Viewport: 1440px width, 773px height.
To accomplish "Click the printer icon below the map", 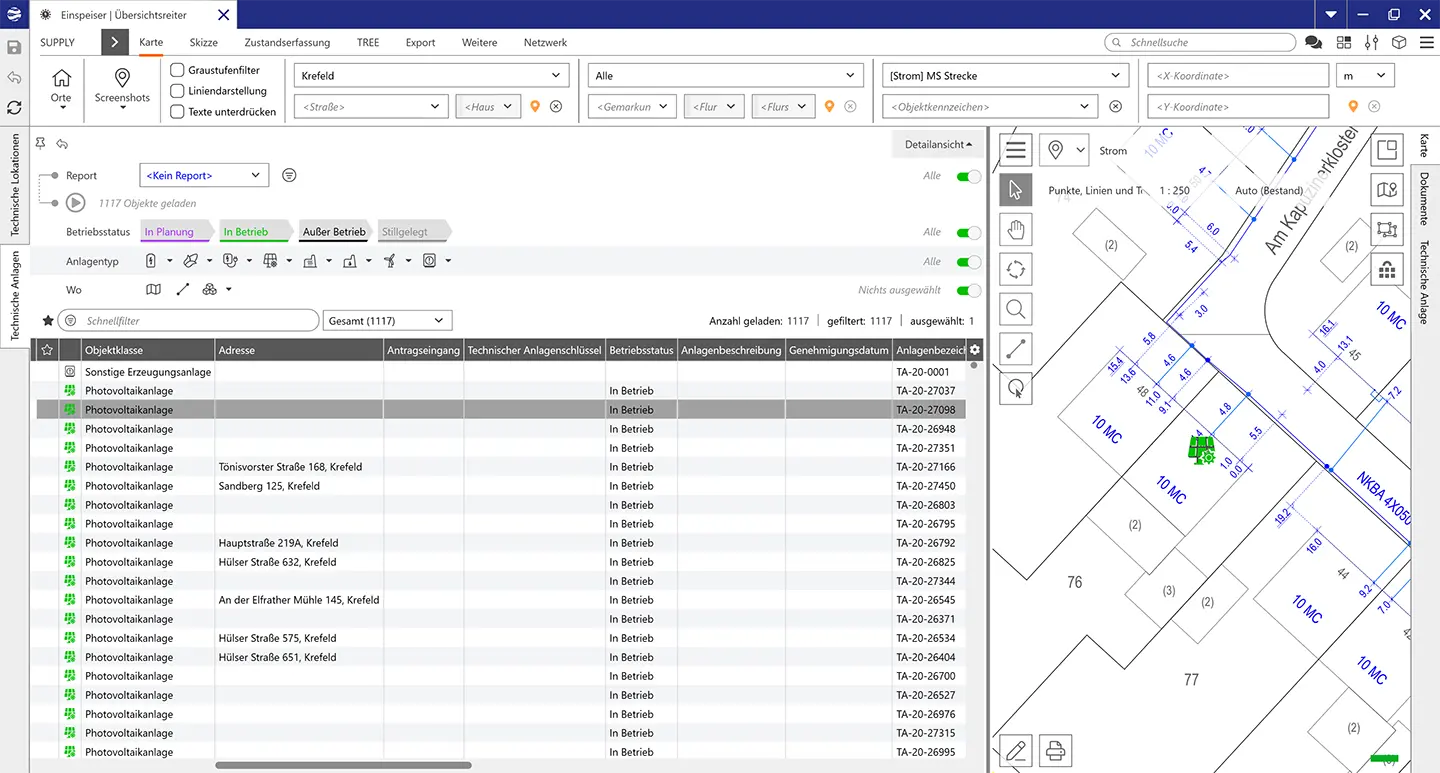I will point(1054,749).
